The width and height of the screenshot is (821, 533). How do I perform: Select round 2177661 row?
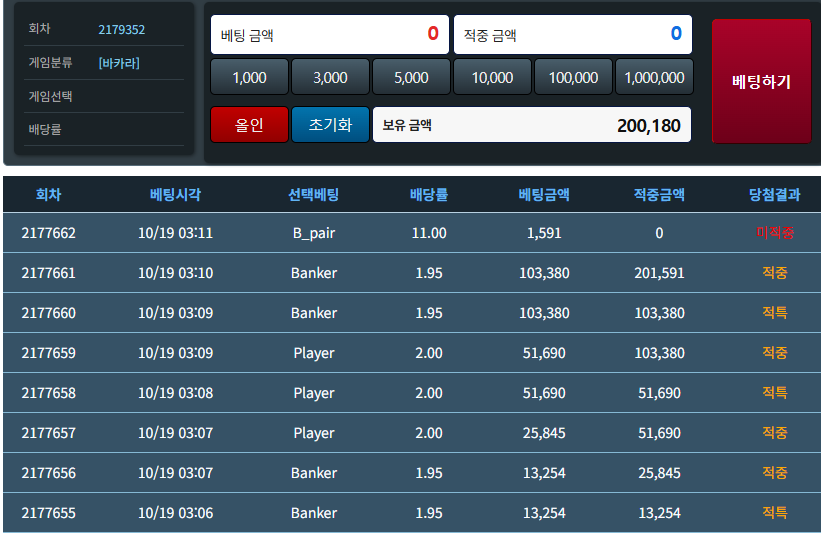tap(412, 273)
